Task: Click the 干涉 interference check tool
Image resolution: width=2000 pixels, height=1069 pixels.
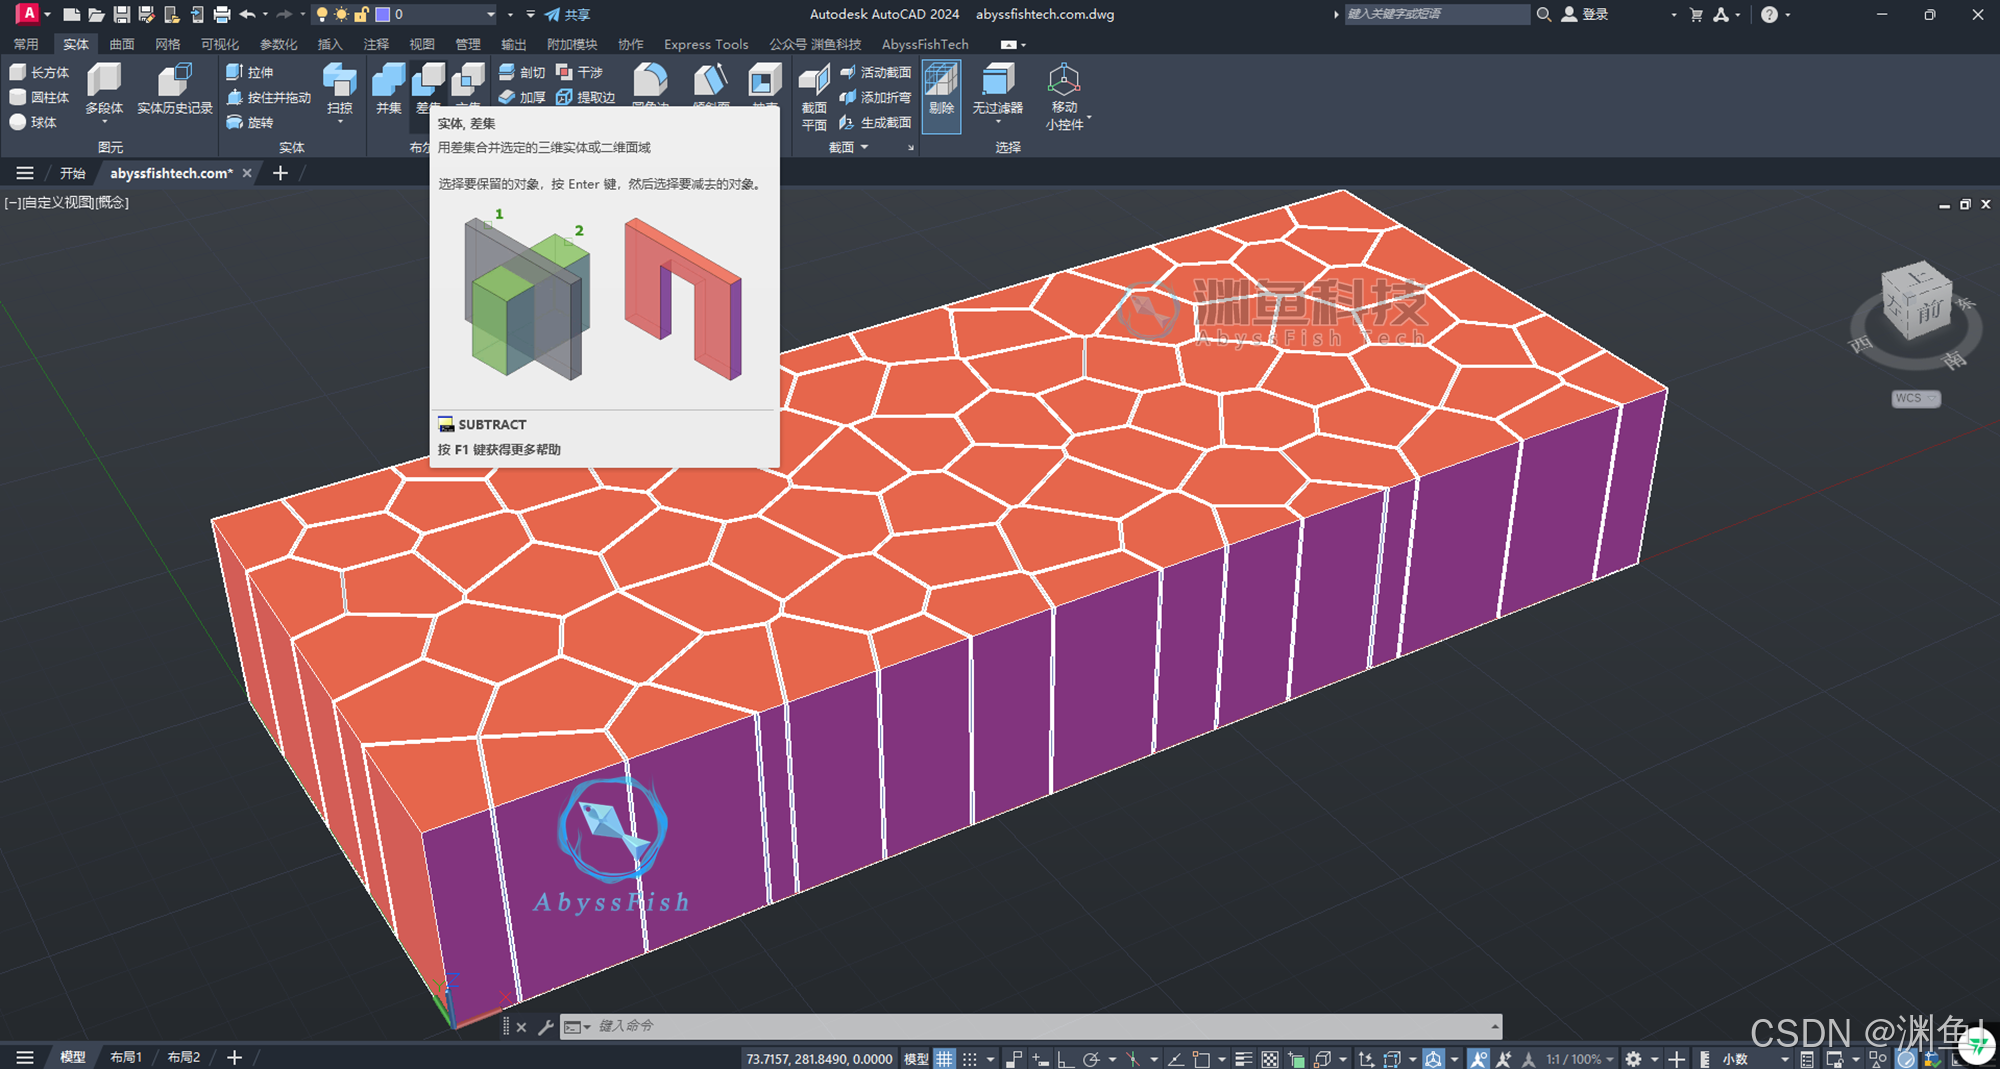Action: coord(580,72)
